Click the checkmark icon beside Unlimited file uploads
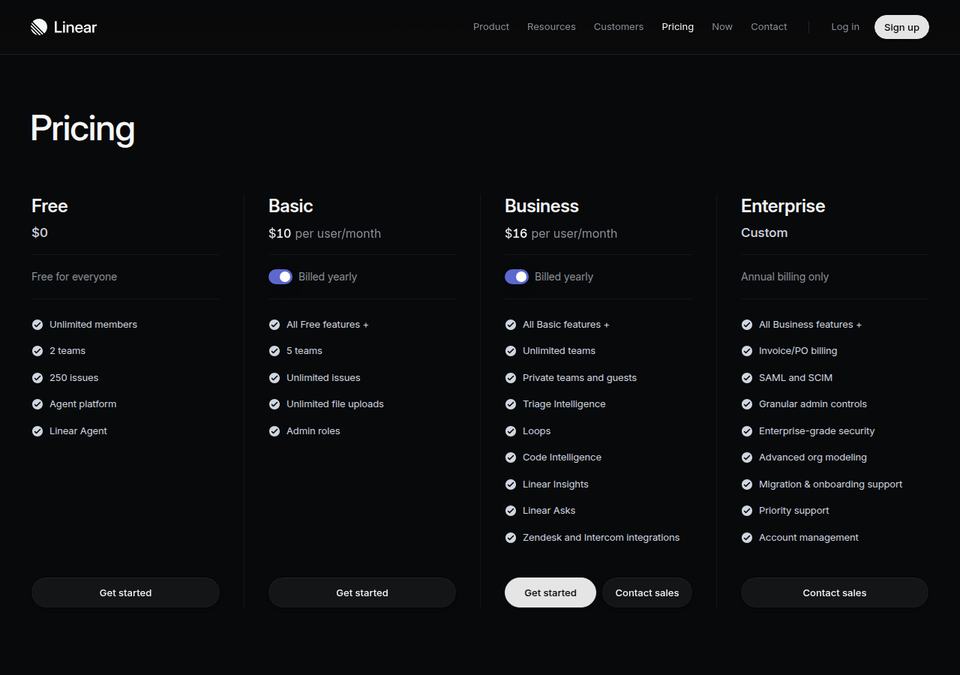This screenshot has width=960, height=675. (274, 404)
